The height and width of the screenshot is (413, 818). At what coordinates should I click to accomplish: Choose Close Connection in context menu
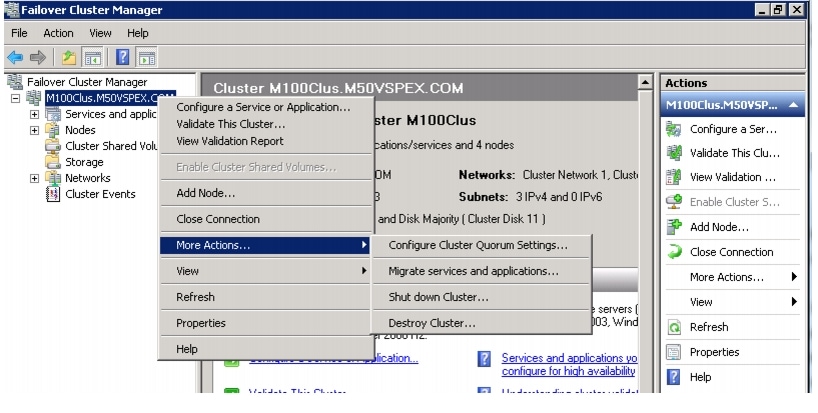(265, 219)
